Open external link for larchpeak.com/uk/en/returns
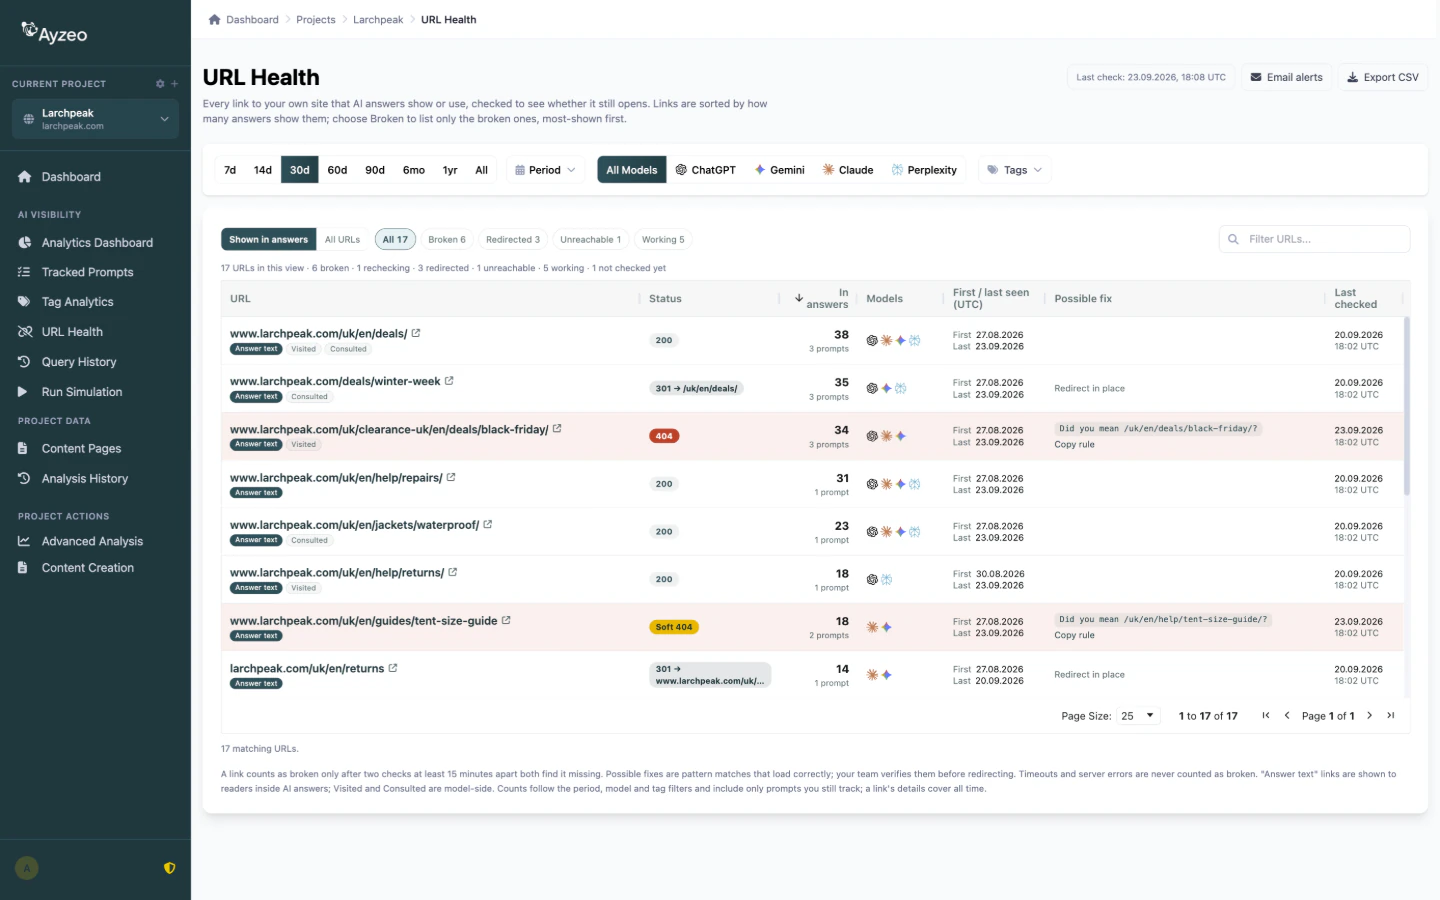This screenshot has height=900, width=1440. (393, 668)
